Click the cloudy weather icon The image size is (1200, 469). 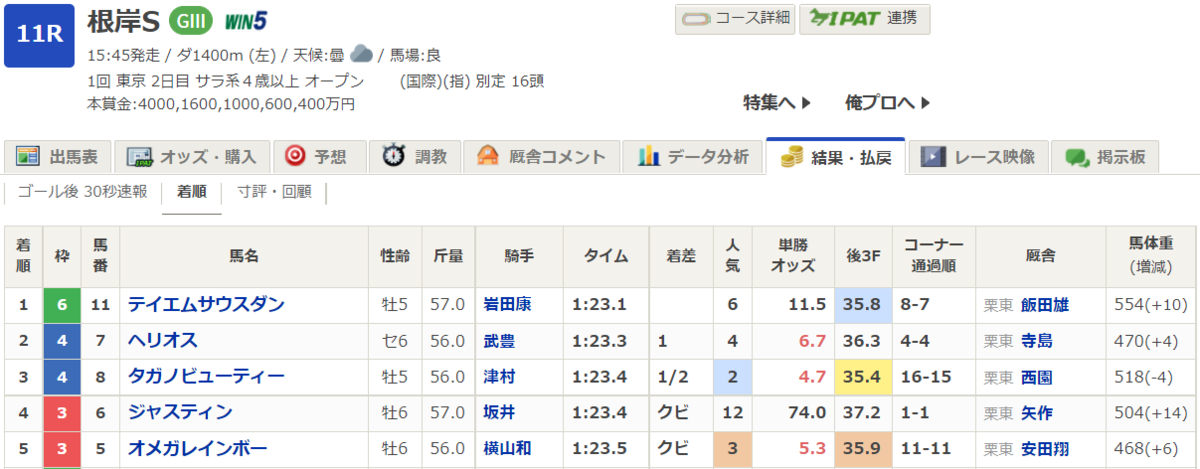tap(362, 55)
